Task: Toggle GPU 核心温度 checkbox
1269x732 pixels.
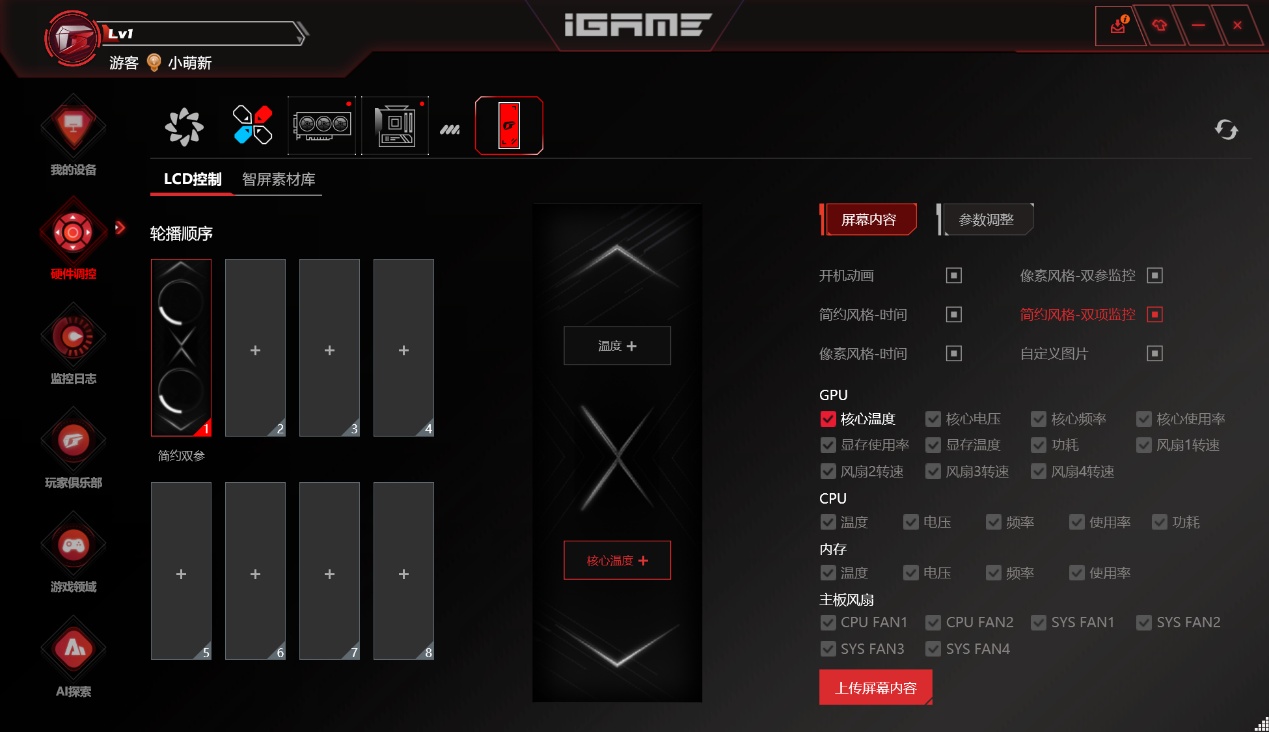Action: [828, 419]
